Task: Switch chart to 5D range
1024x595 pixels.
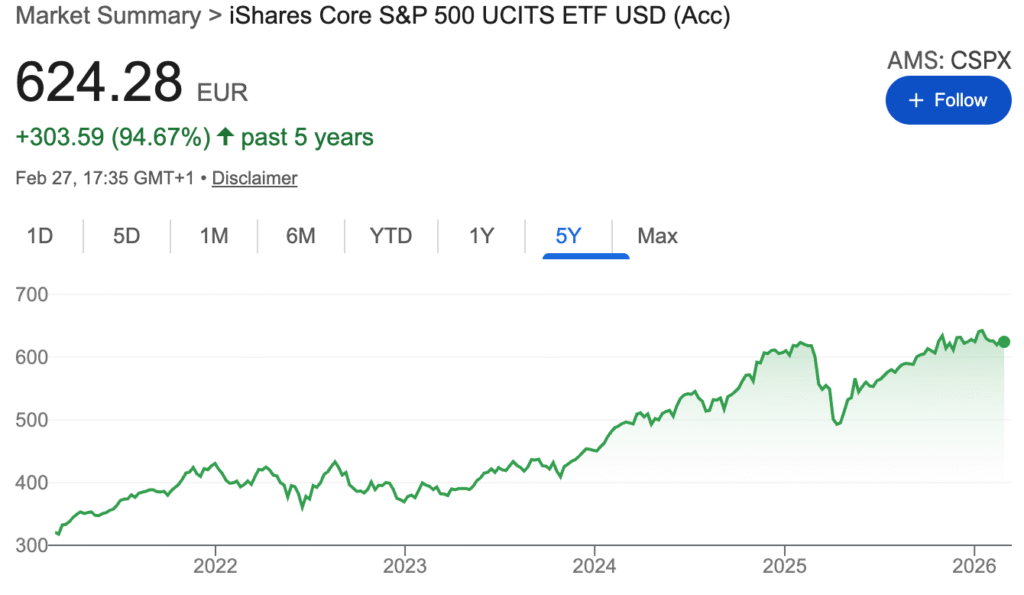Action: coord(126,236)
